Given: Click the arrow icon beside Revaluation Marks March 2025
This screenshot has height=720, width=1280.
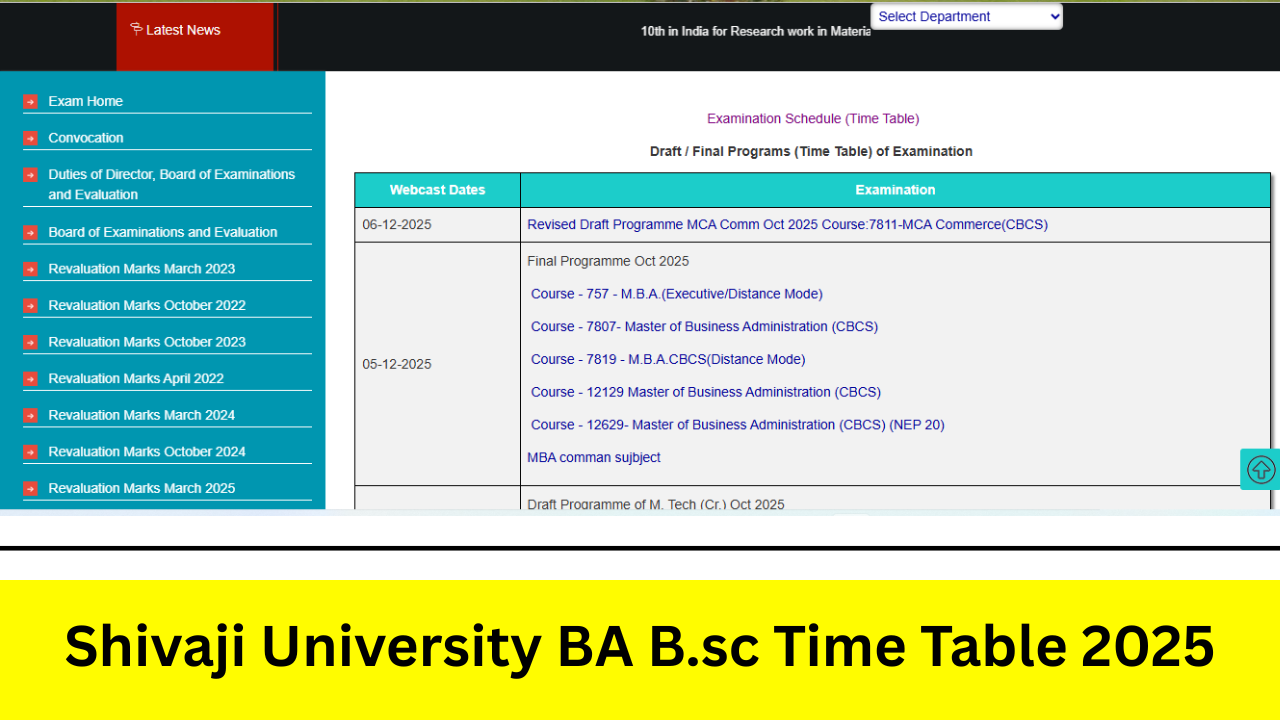Looking at the screenshot, I should [31, 488].
